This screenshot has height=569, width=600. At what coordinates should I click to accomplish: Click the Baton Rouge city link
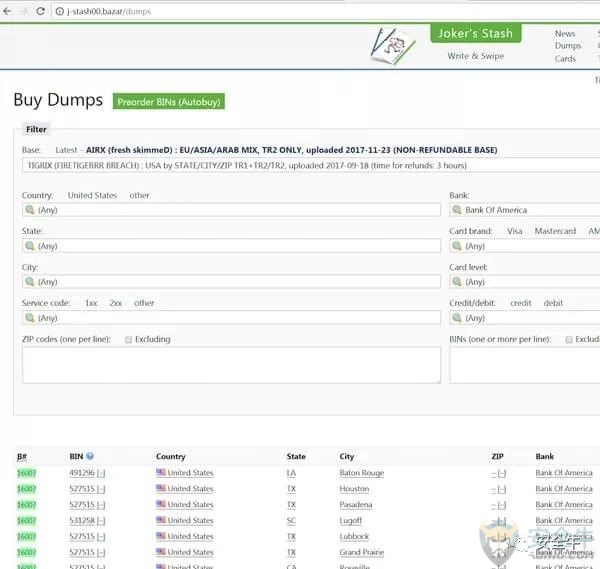click(362, 473)
